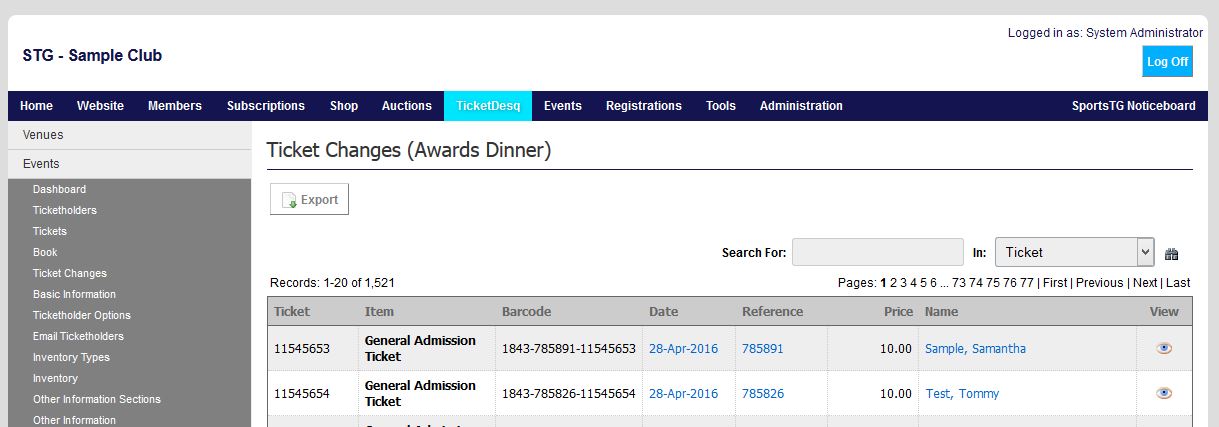
Task: Open Tickets in sidebar
Action: [x=50, y=231]
